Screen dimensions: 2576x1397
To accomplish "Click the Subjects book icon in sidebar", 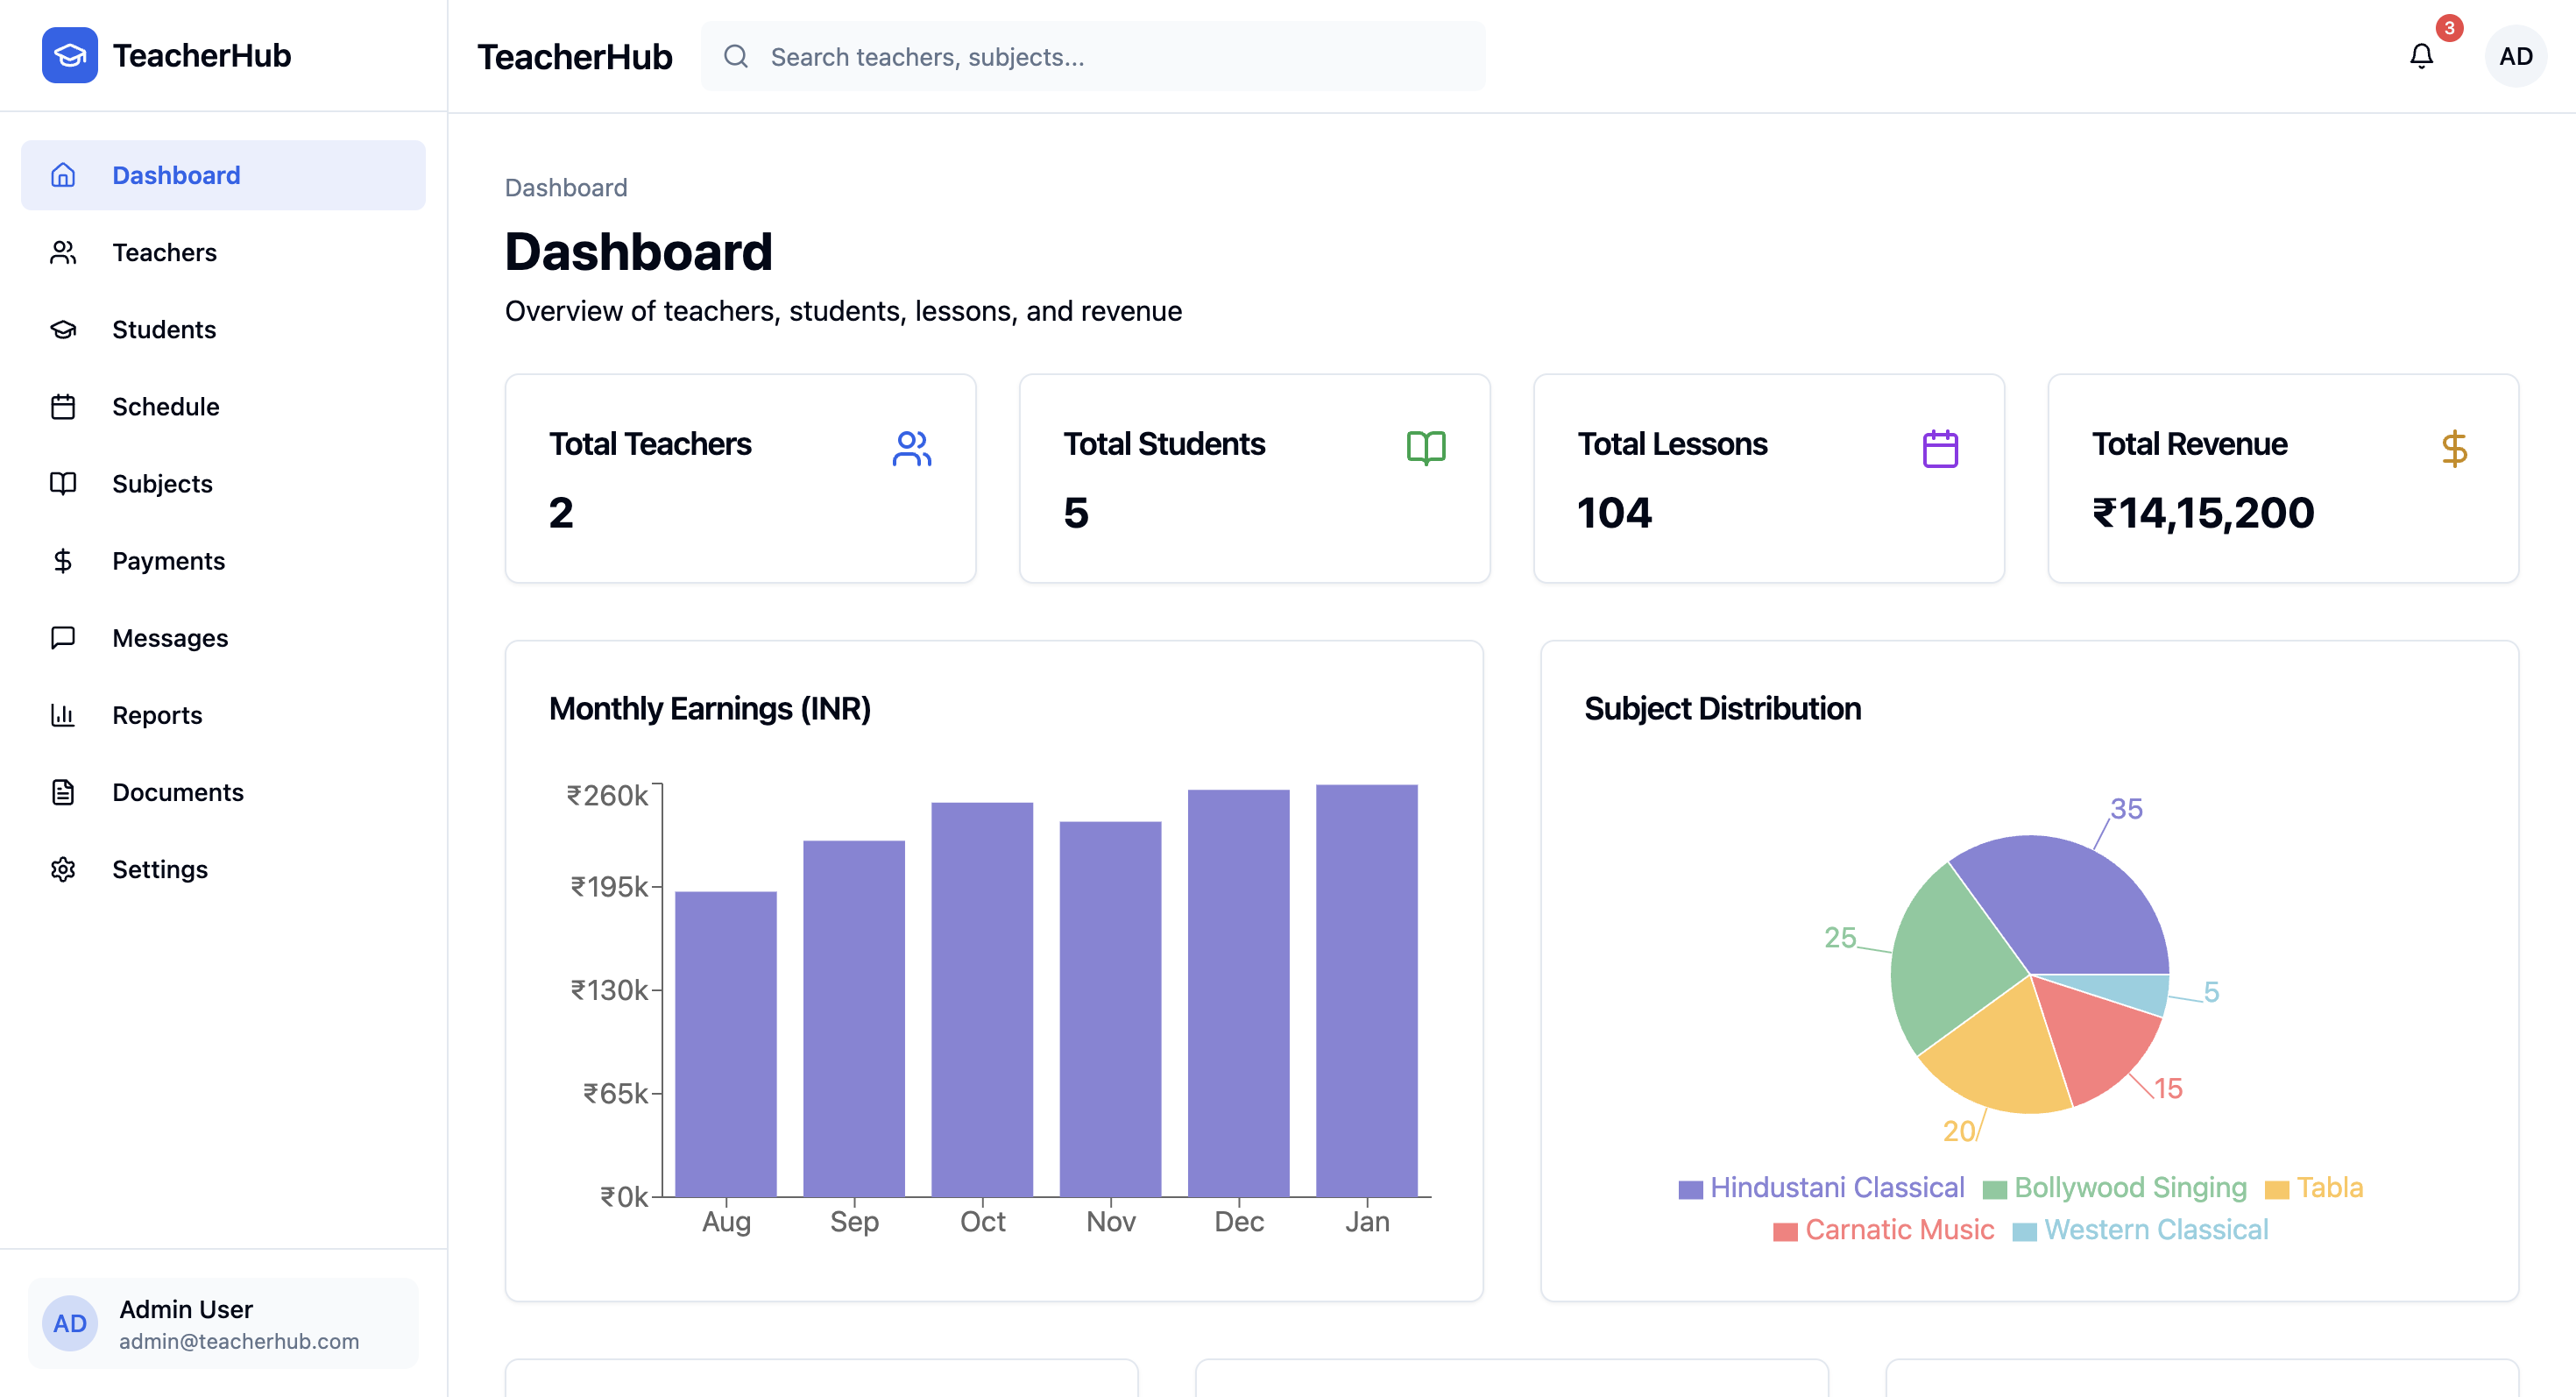I will [63, 483].
